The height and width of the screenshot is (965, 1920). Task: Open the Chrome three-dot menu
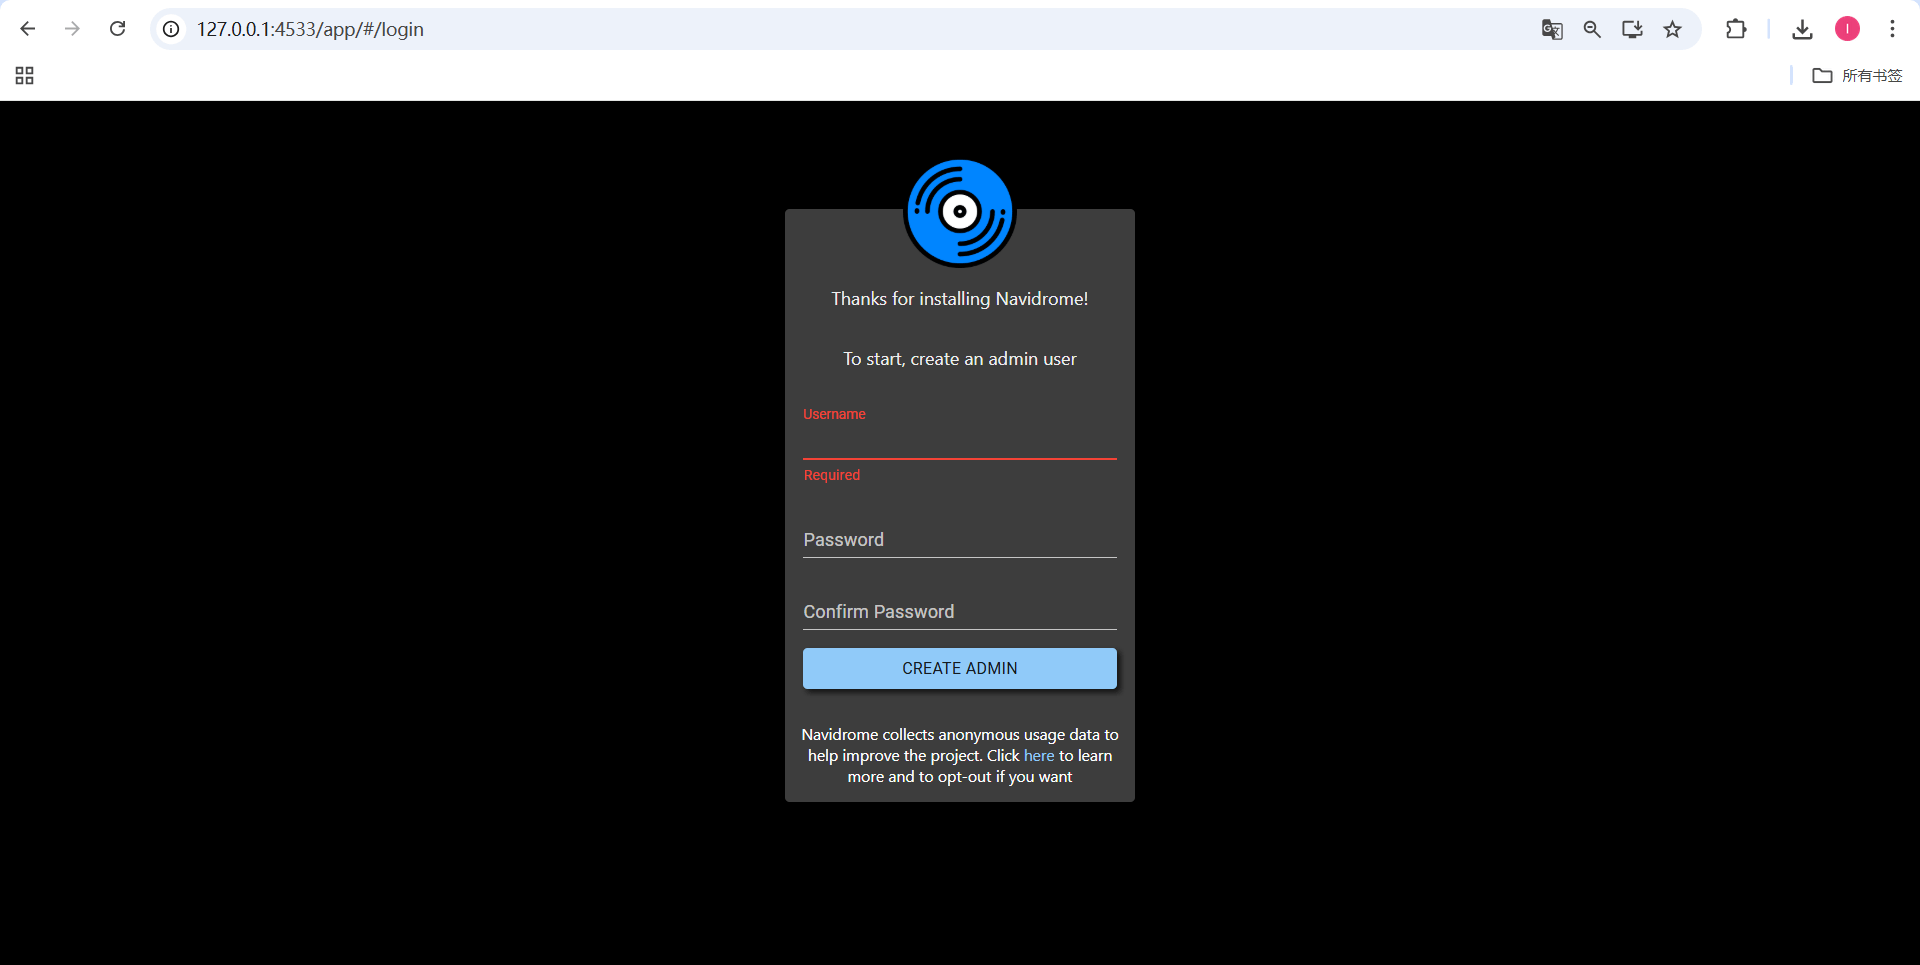pyautogui.click(x=1892, y=29)
